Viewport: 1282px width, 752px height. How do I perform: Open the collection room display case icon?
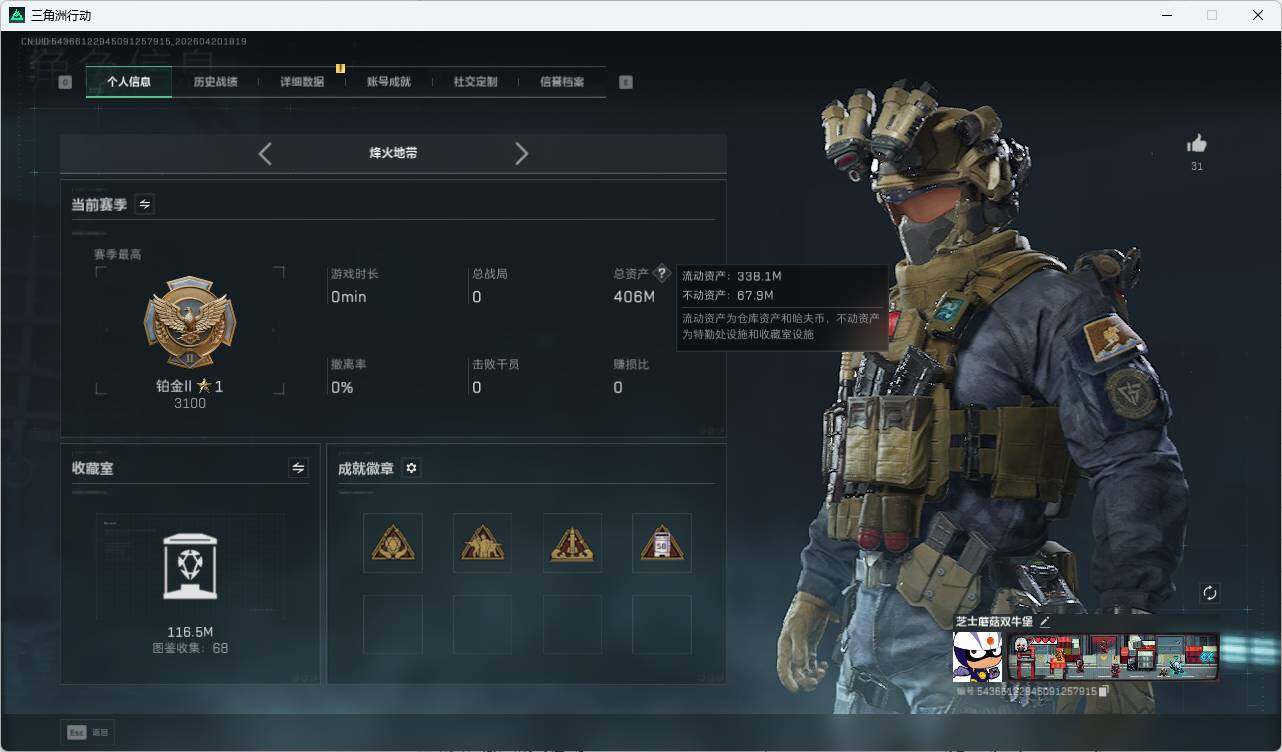coord(190,567)
